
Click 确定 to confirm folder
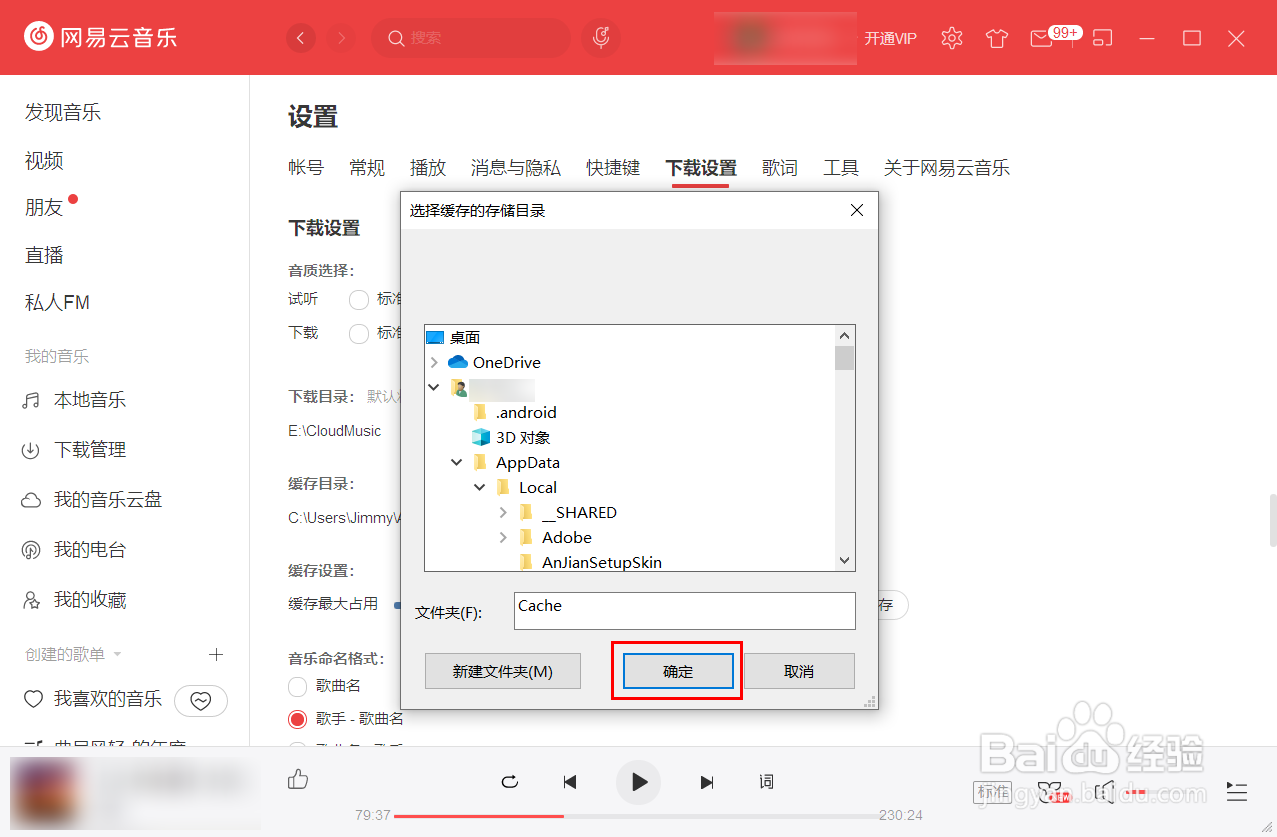pyautogui.click(x=678, y=671)
